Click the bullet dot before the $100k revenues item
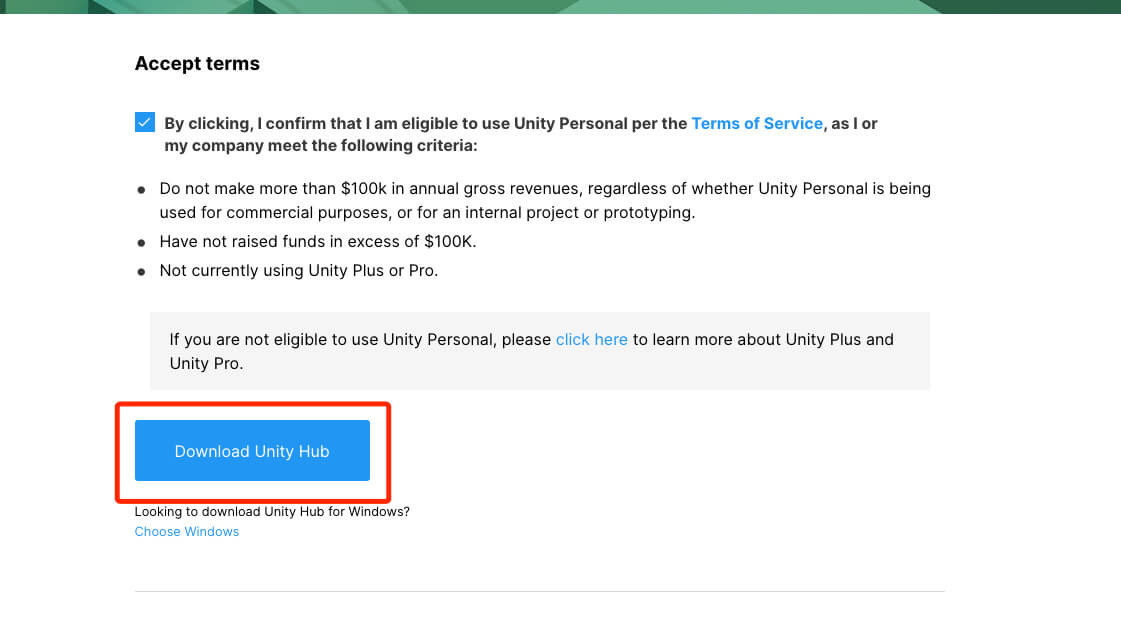 coord(141,190)
